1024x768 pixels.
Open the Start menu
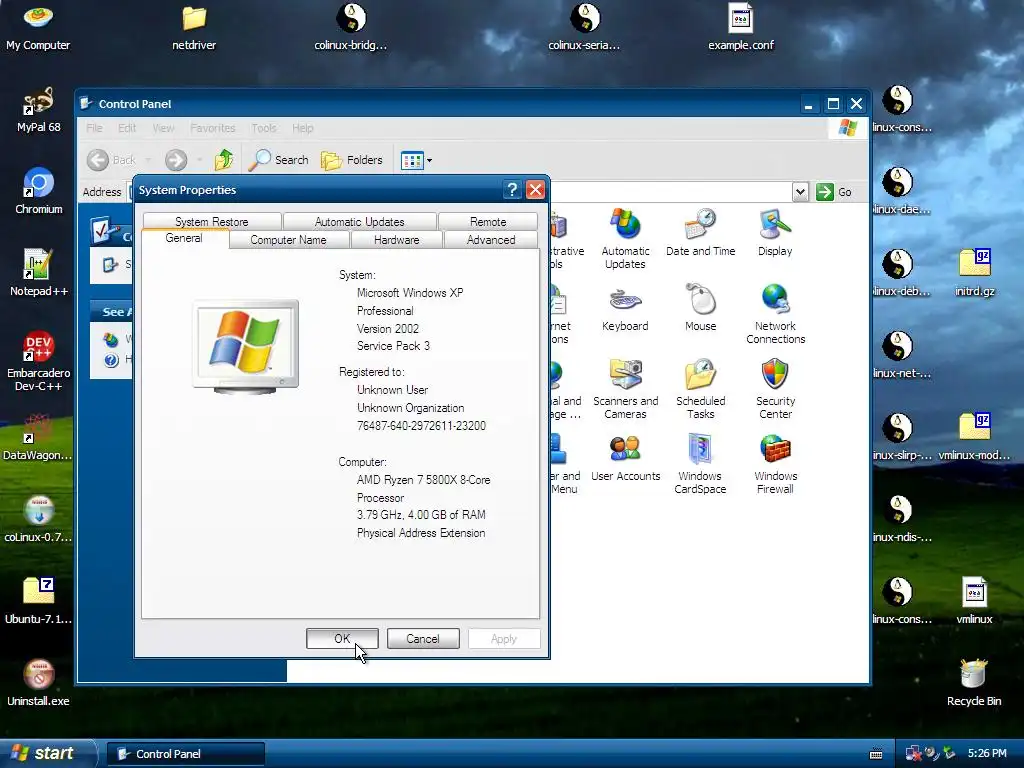[x=46, y=754]
